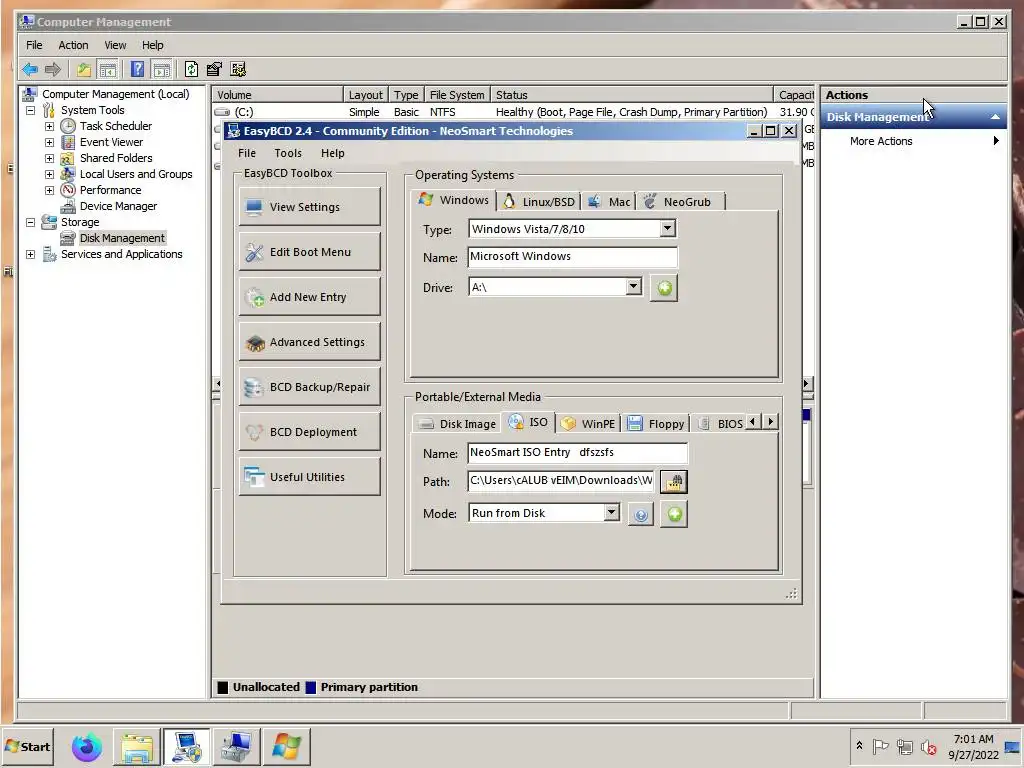Open the Drive dropdown showing A:\
This screenshot has height=768, width=1024.
(633, 286)
